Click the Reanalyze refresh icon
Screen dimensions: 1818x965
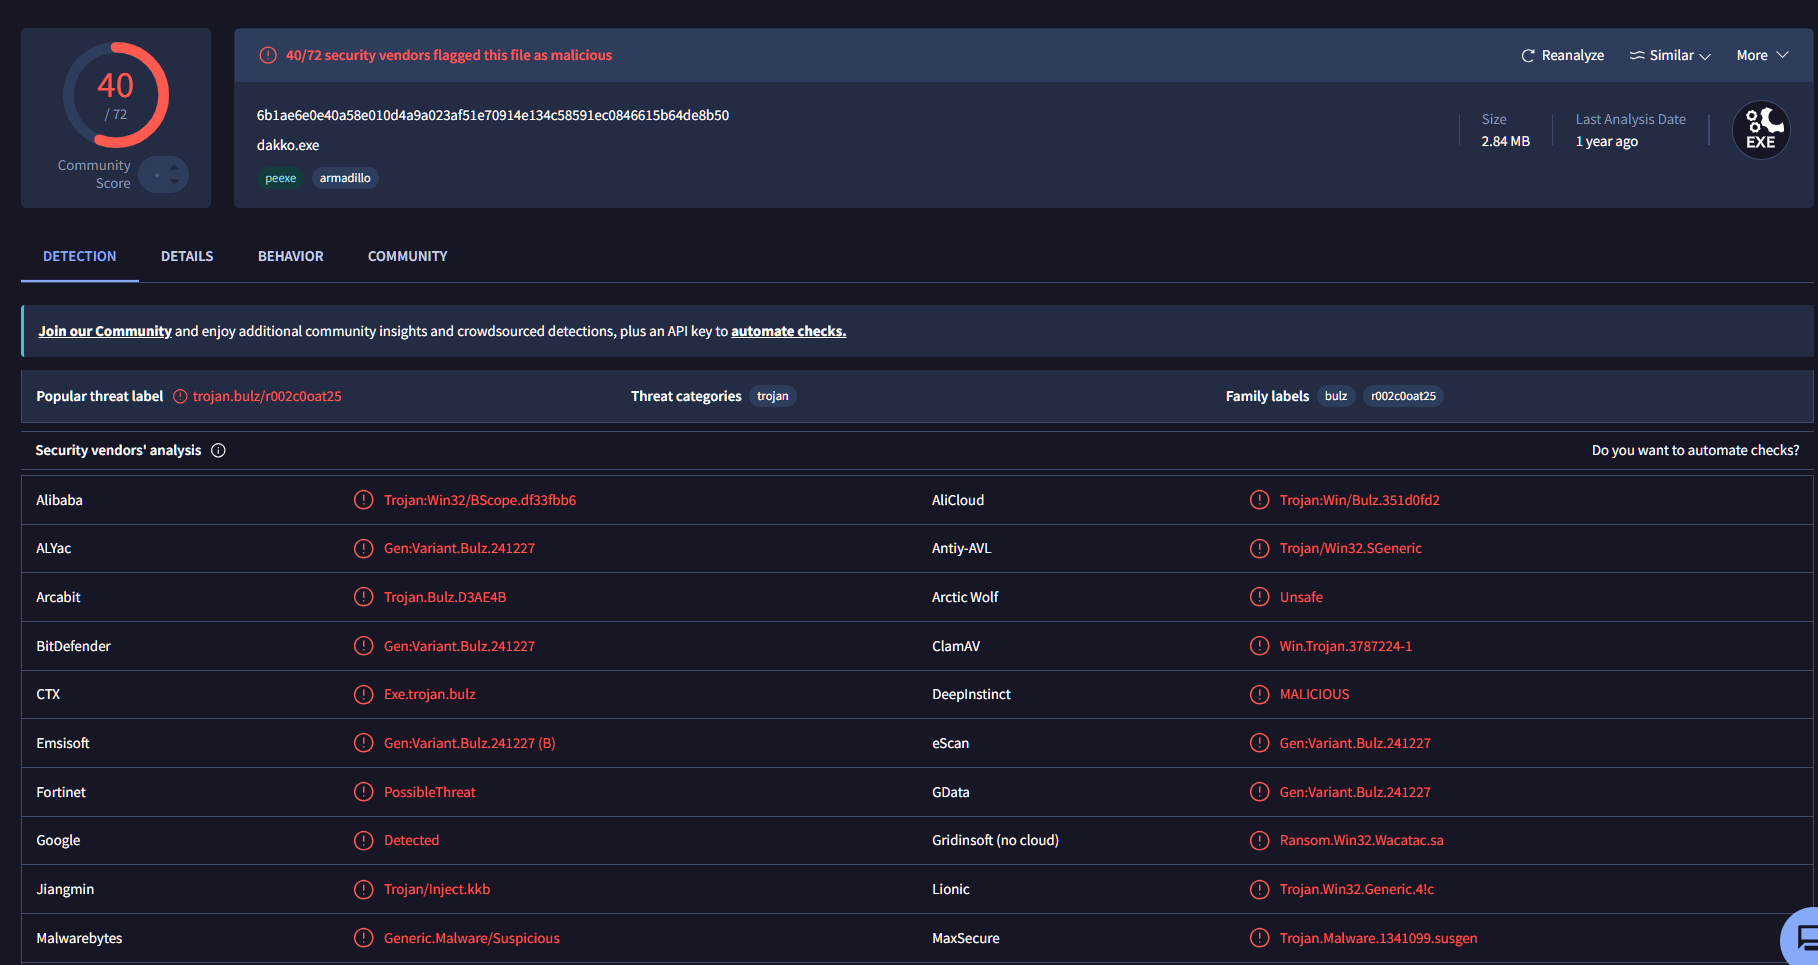click(1527, 56)
